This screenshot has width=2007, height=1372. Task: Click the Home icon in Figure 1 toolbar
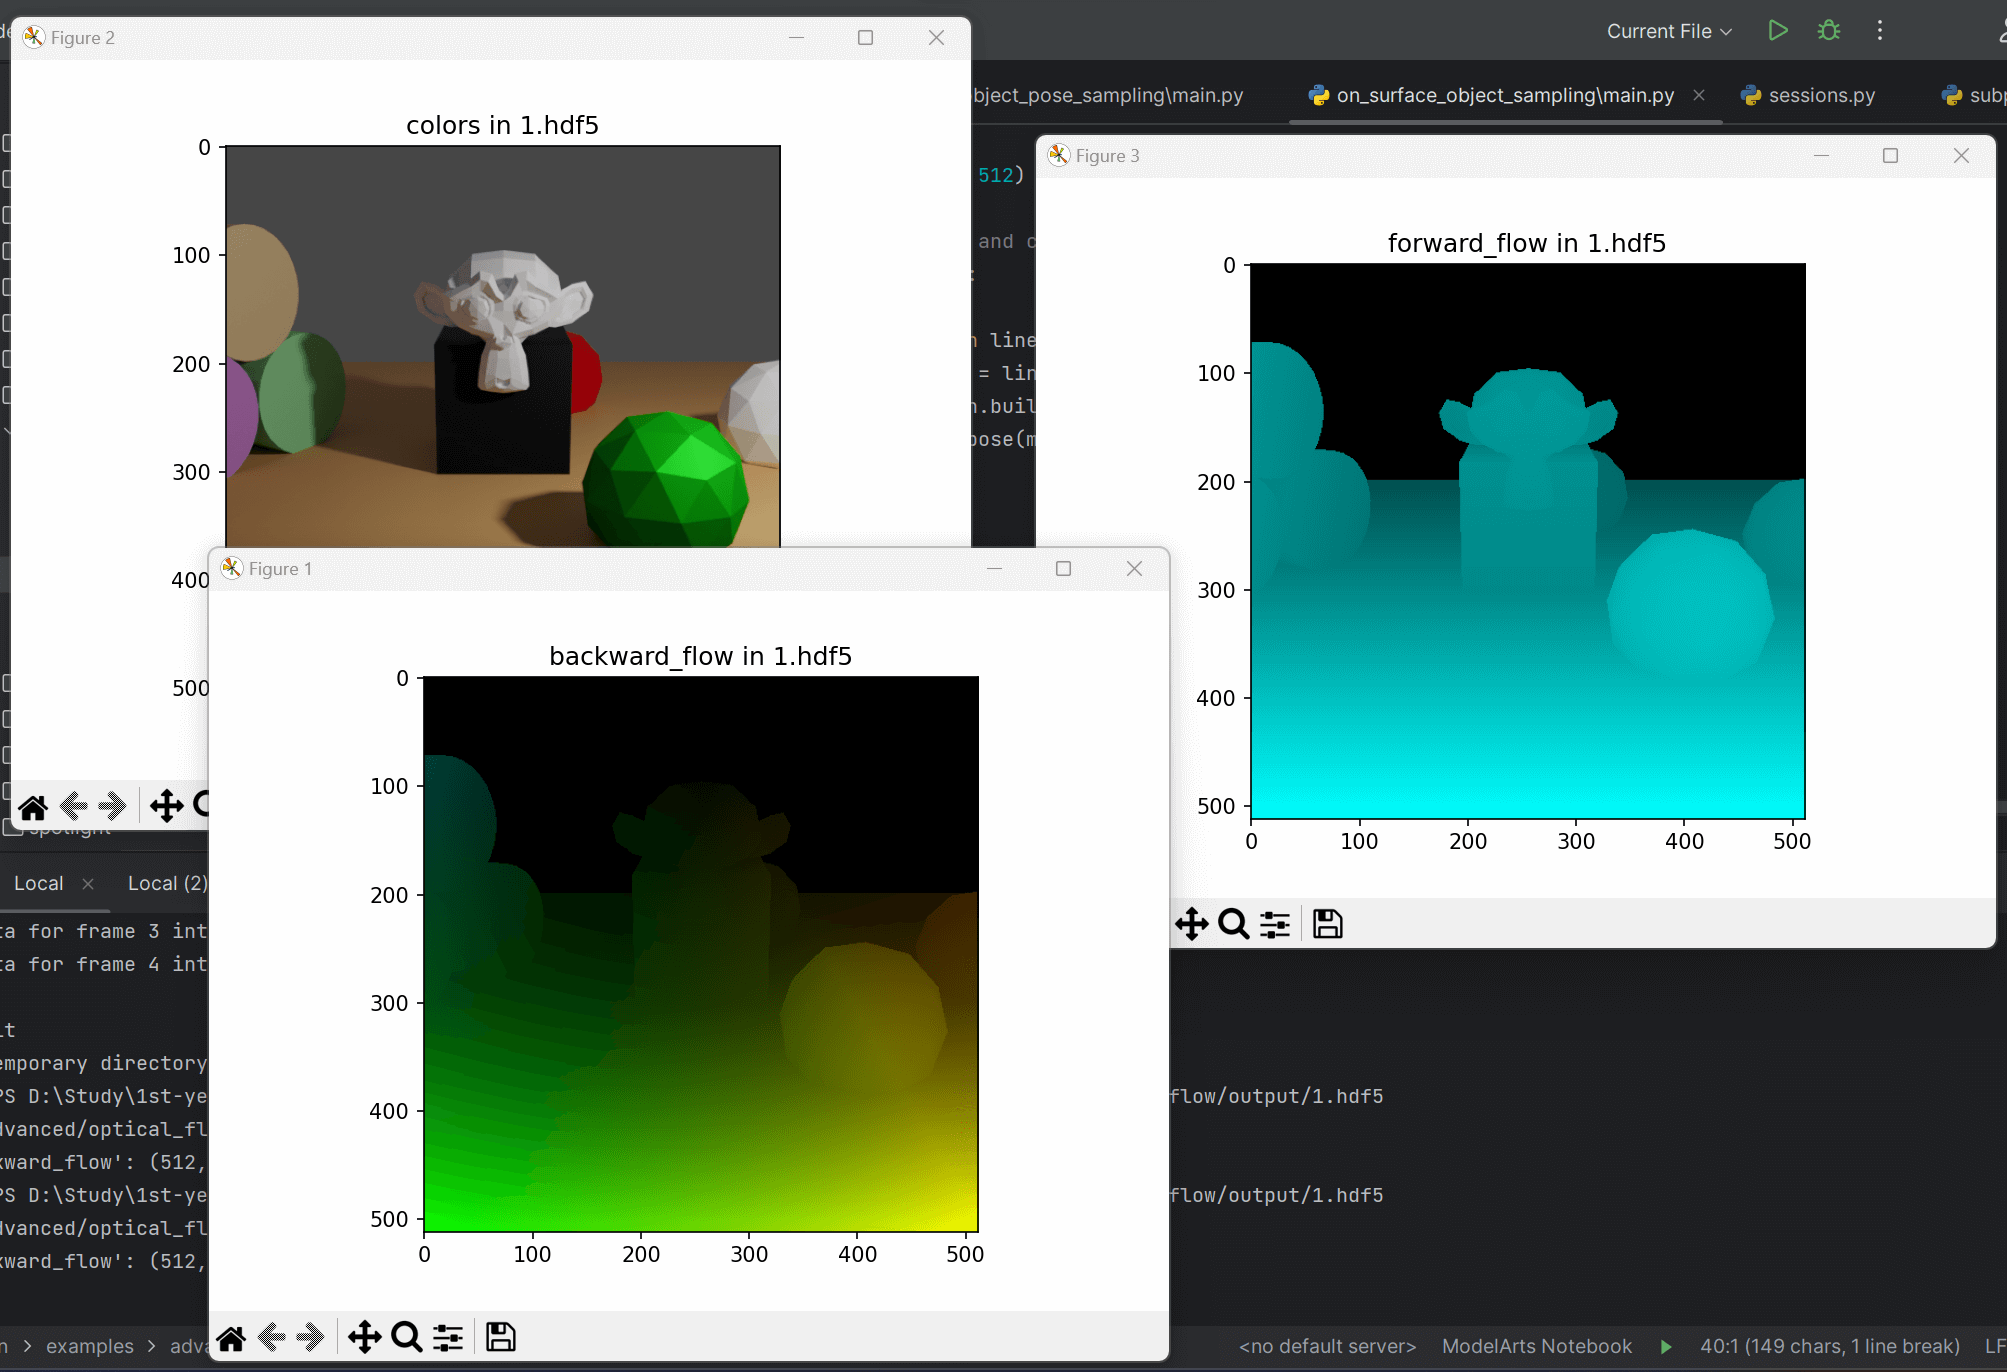tap(231, 1337)
